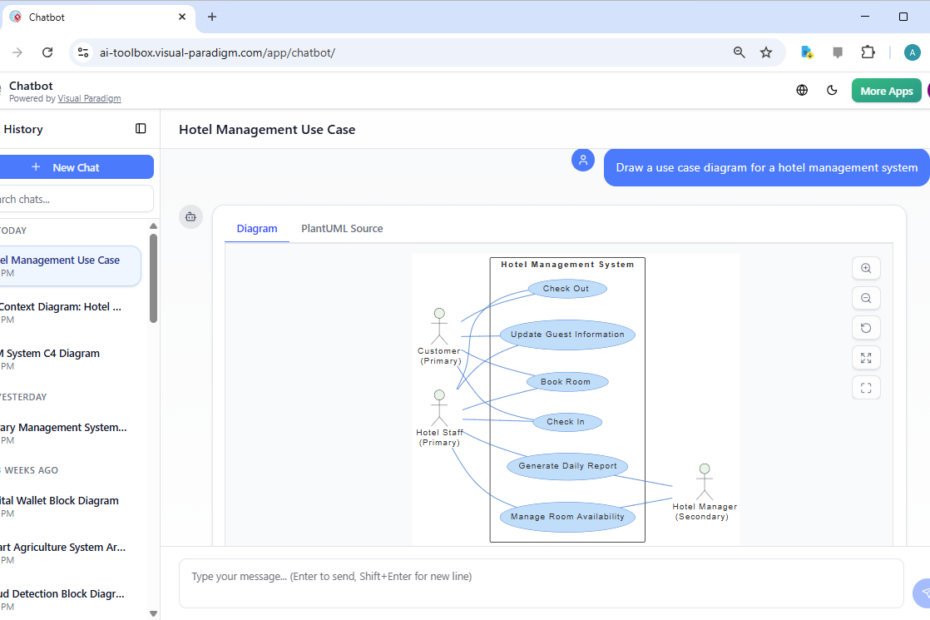Start a New Chat
The height and width of the screenshot is (620, 930).
click(77, 166)
